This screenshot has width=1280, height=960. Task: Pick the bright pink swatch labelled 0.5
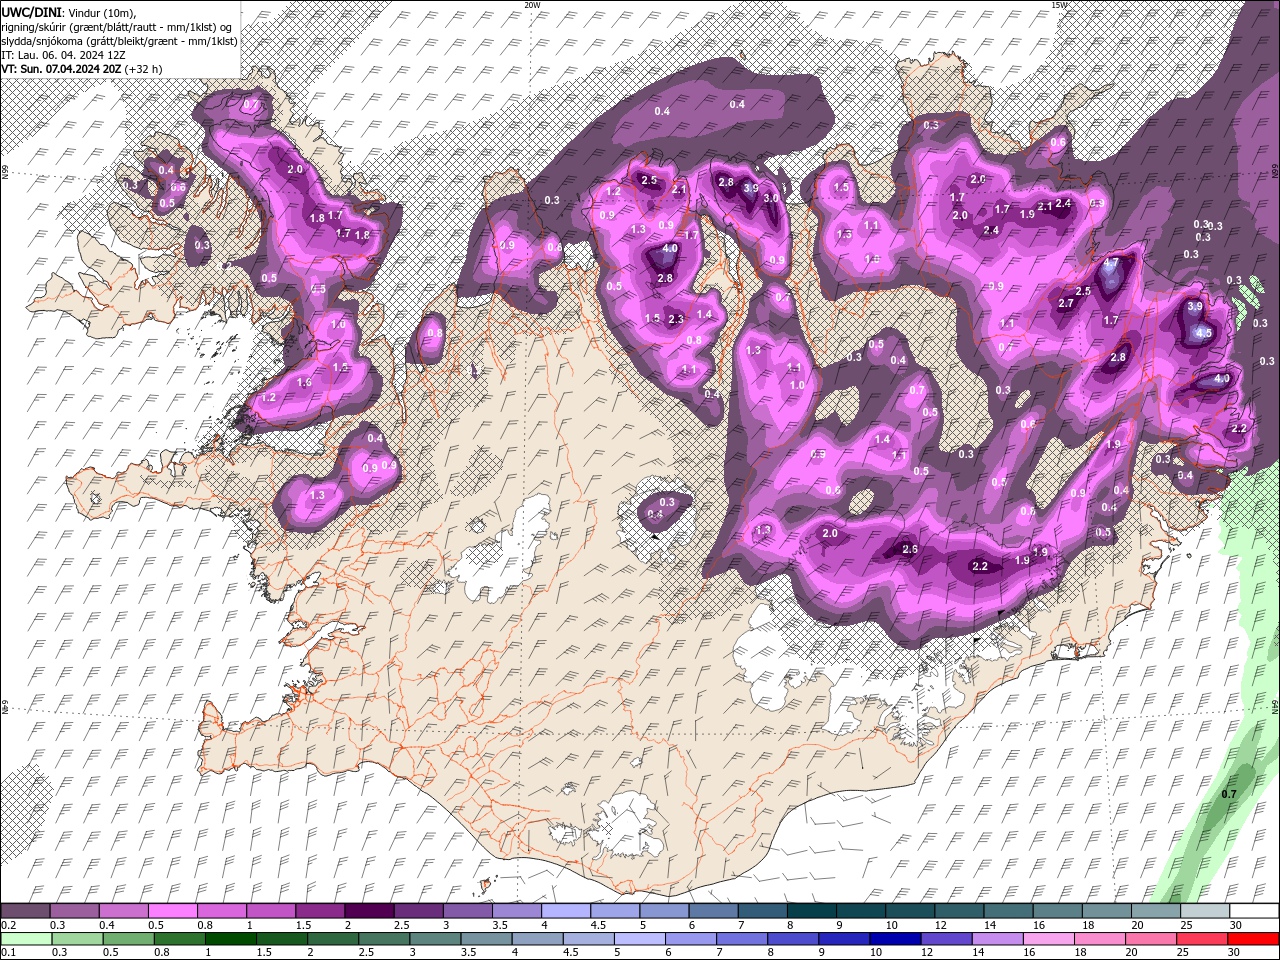[x=173, y=911]
